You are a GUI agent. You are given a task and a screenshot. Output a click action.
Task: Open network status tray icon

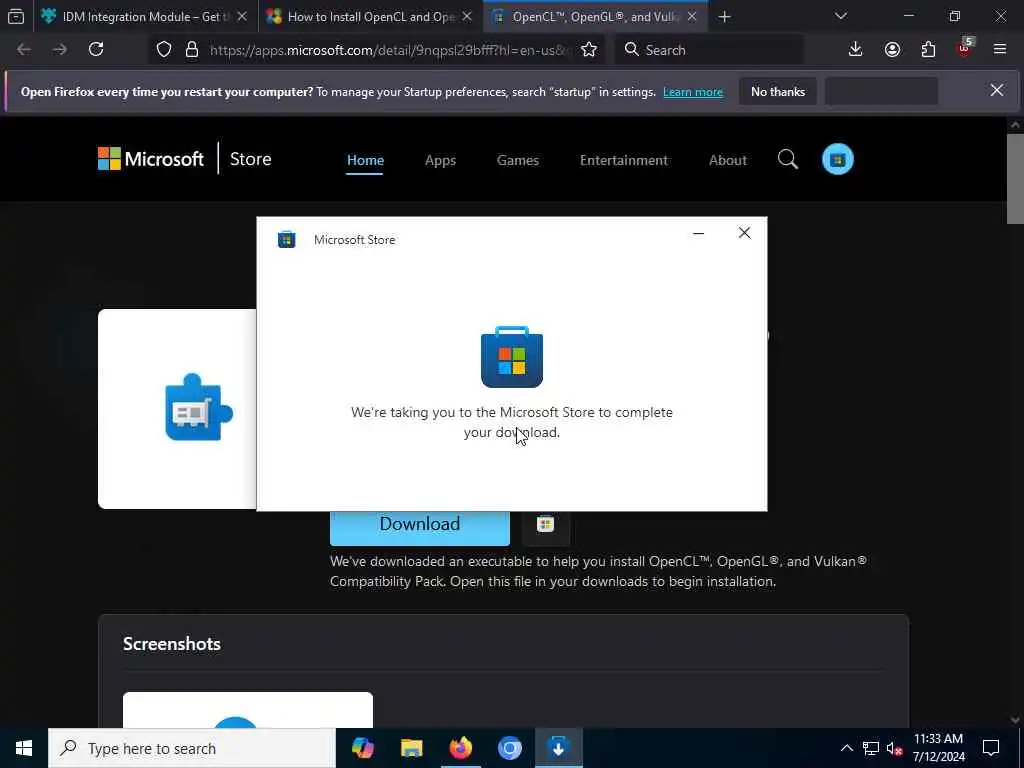tap(871, 748)
